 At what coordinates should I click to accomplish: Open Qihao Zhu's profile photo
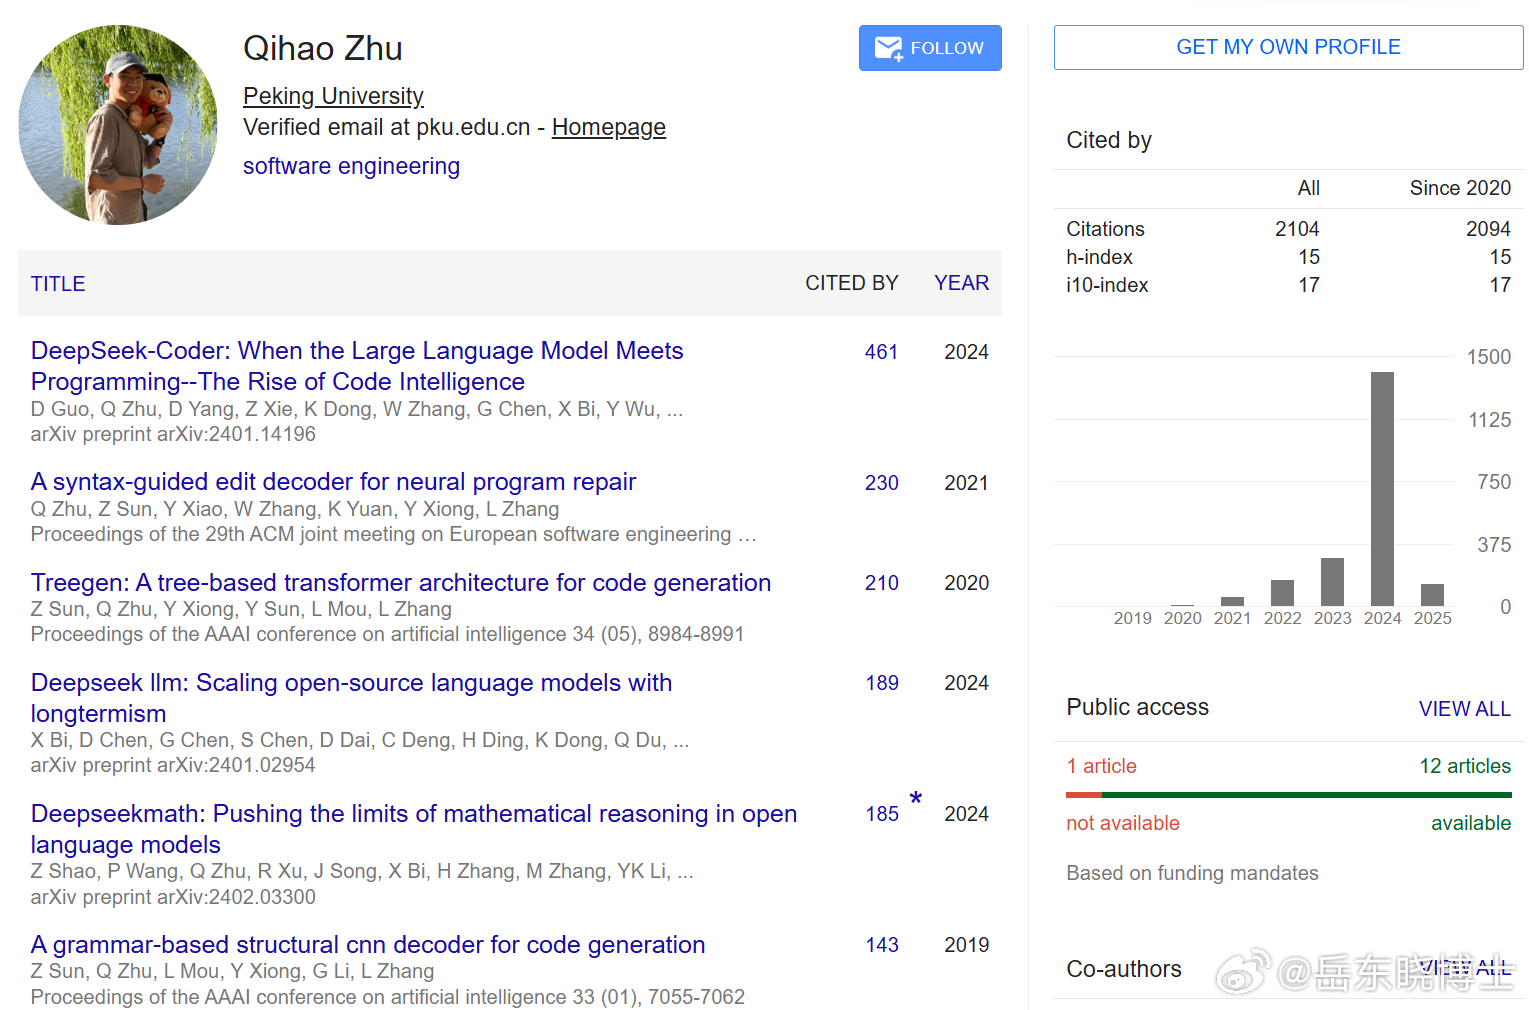tap(118, 125)
